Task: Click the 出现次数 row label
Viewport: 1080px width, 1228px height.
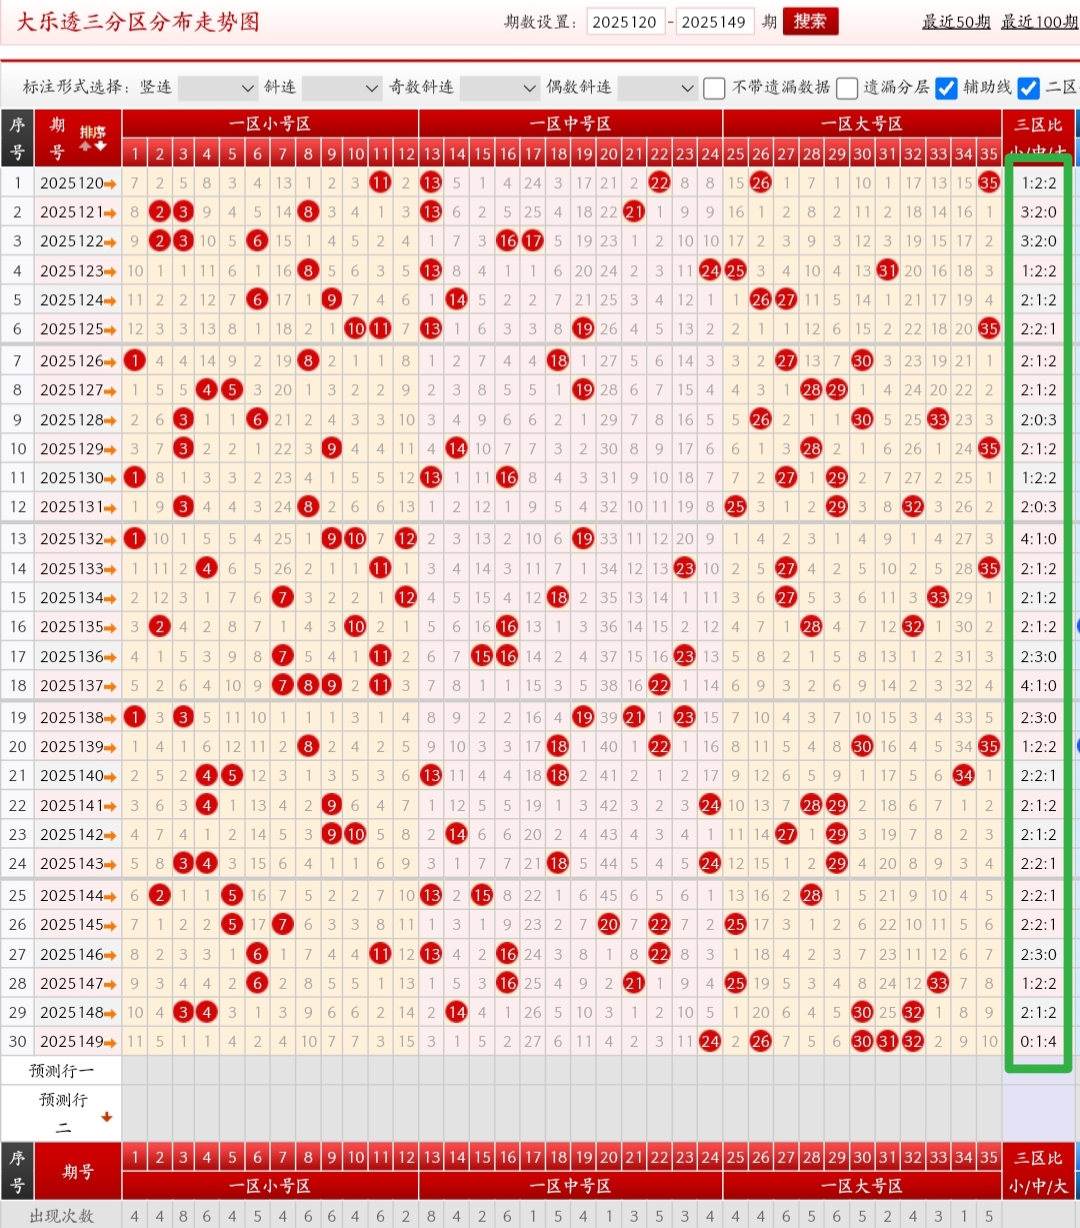Action: [62, 1215]
